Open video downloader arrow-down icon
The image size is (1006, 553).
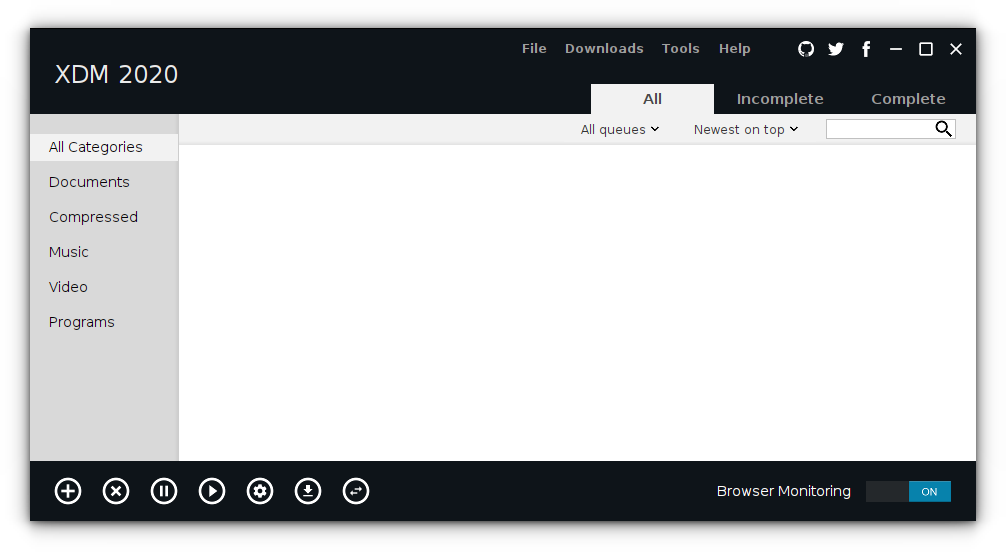(x=308, y=491)
